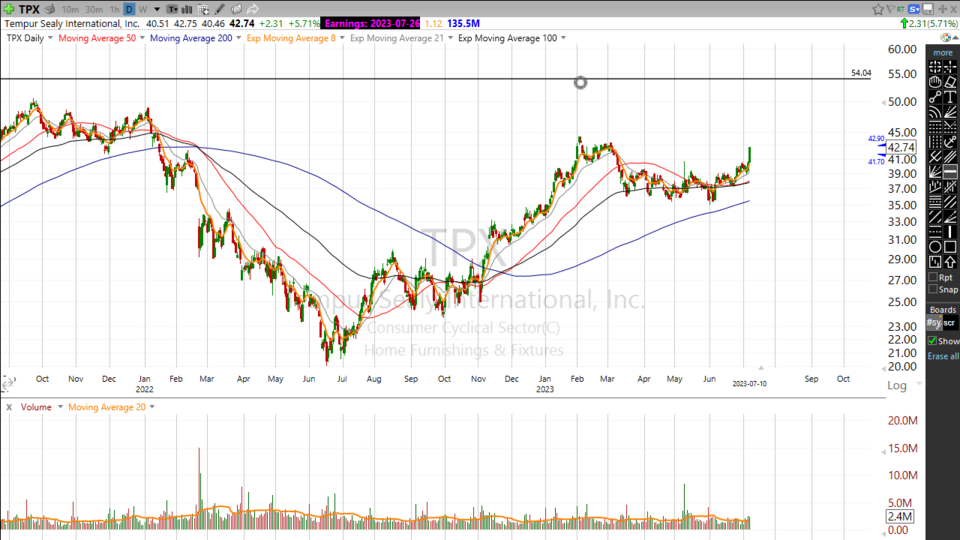Toggle the RT real-time indicator
This screenshot has width=960, height=540.
click(x=901, y=9)
